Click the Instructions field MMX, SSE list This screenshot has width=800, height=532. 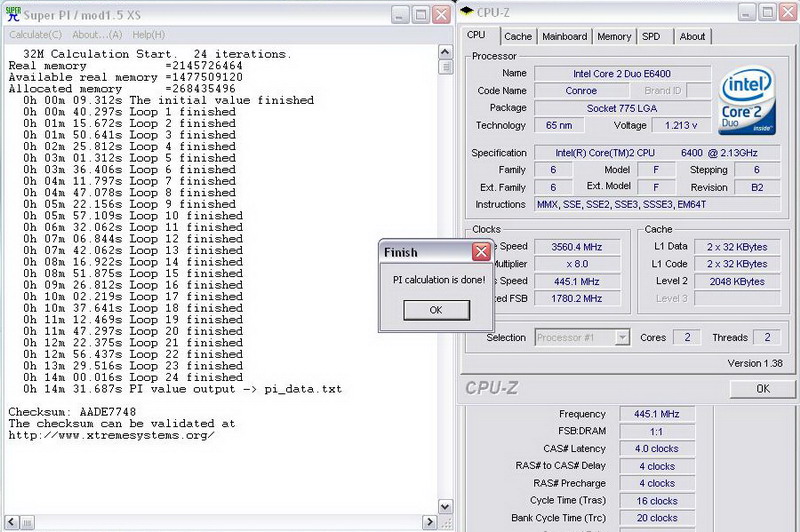[x=657, y=204]
